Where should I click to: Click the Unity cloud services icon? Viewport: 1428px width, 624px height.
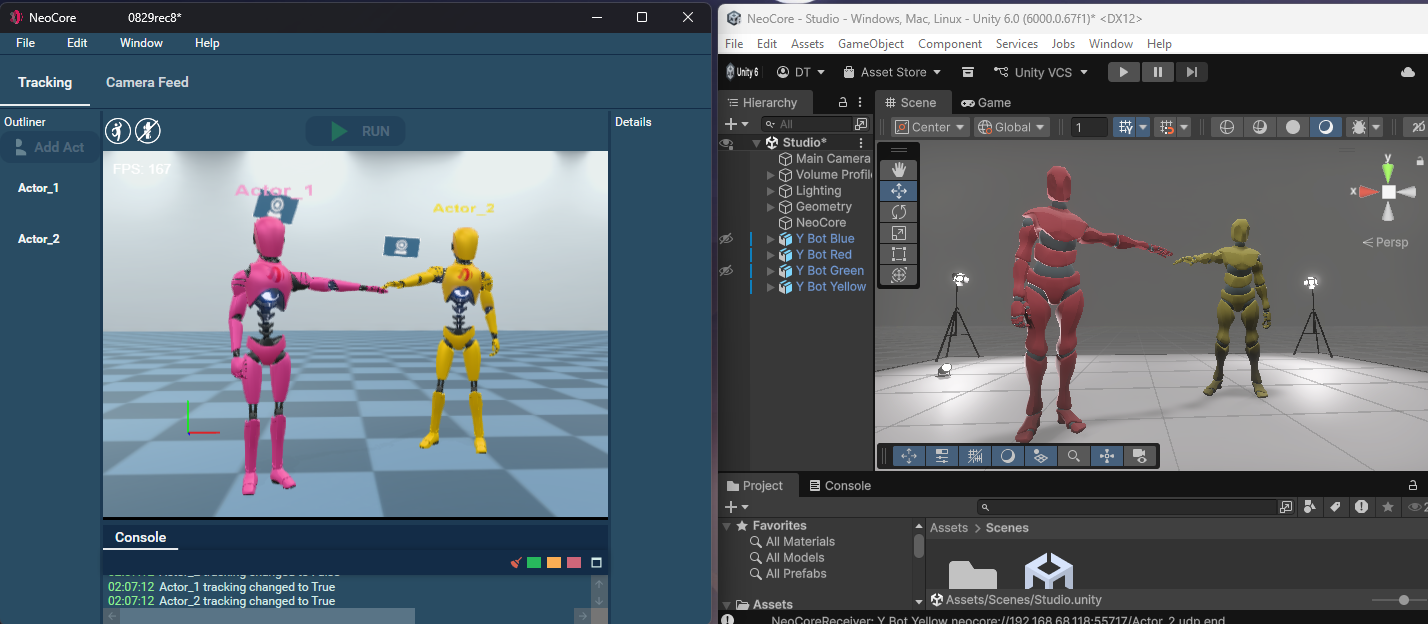(x=1408, y=72)
